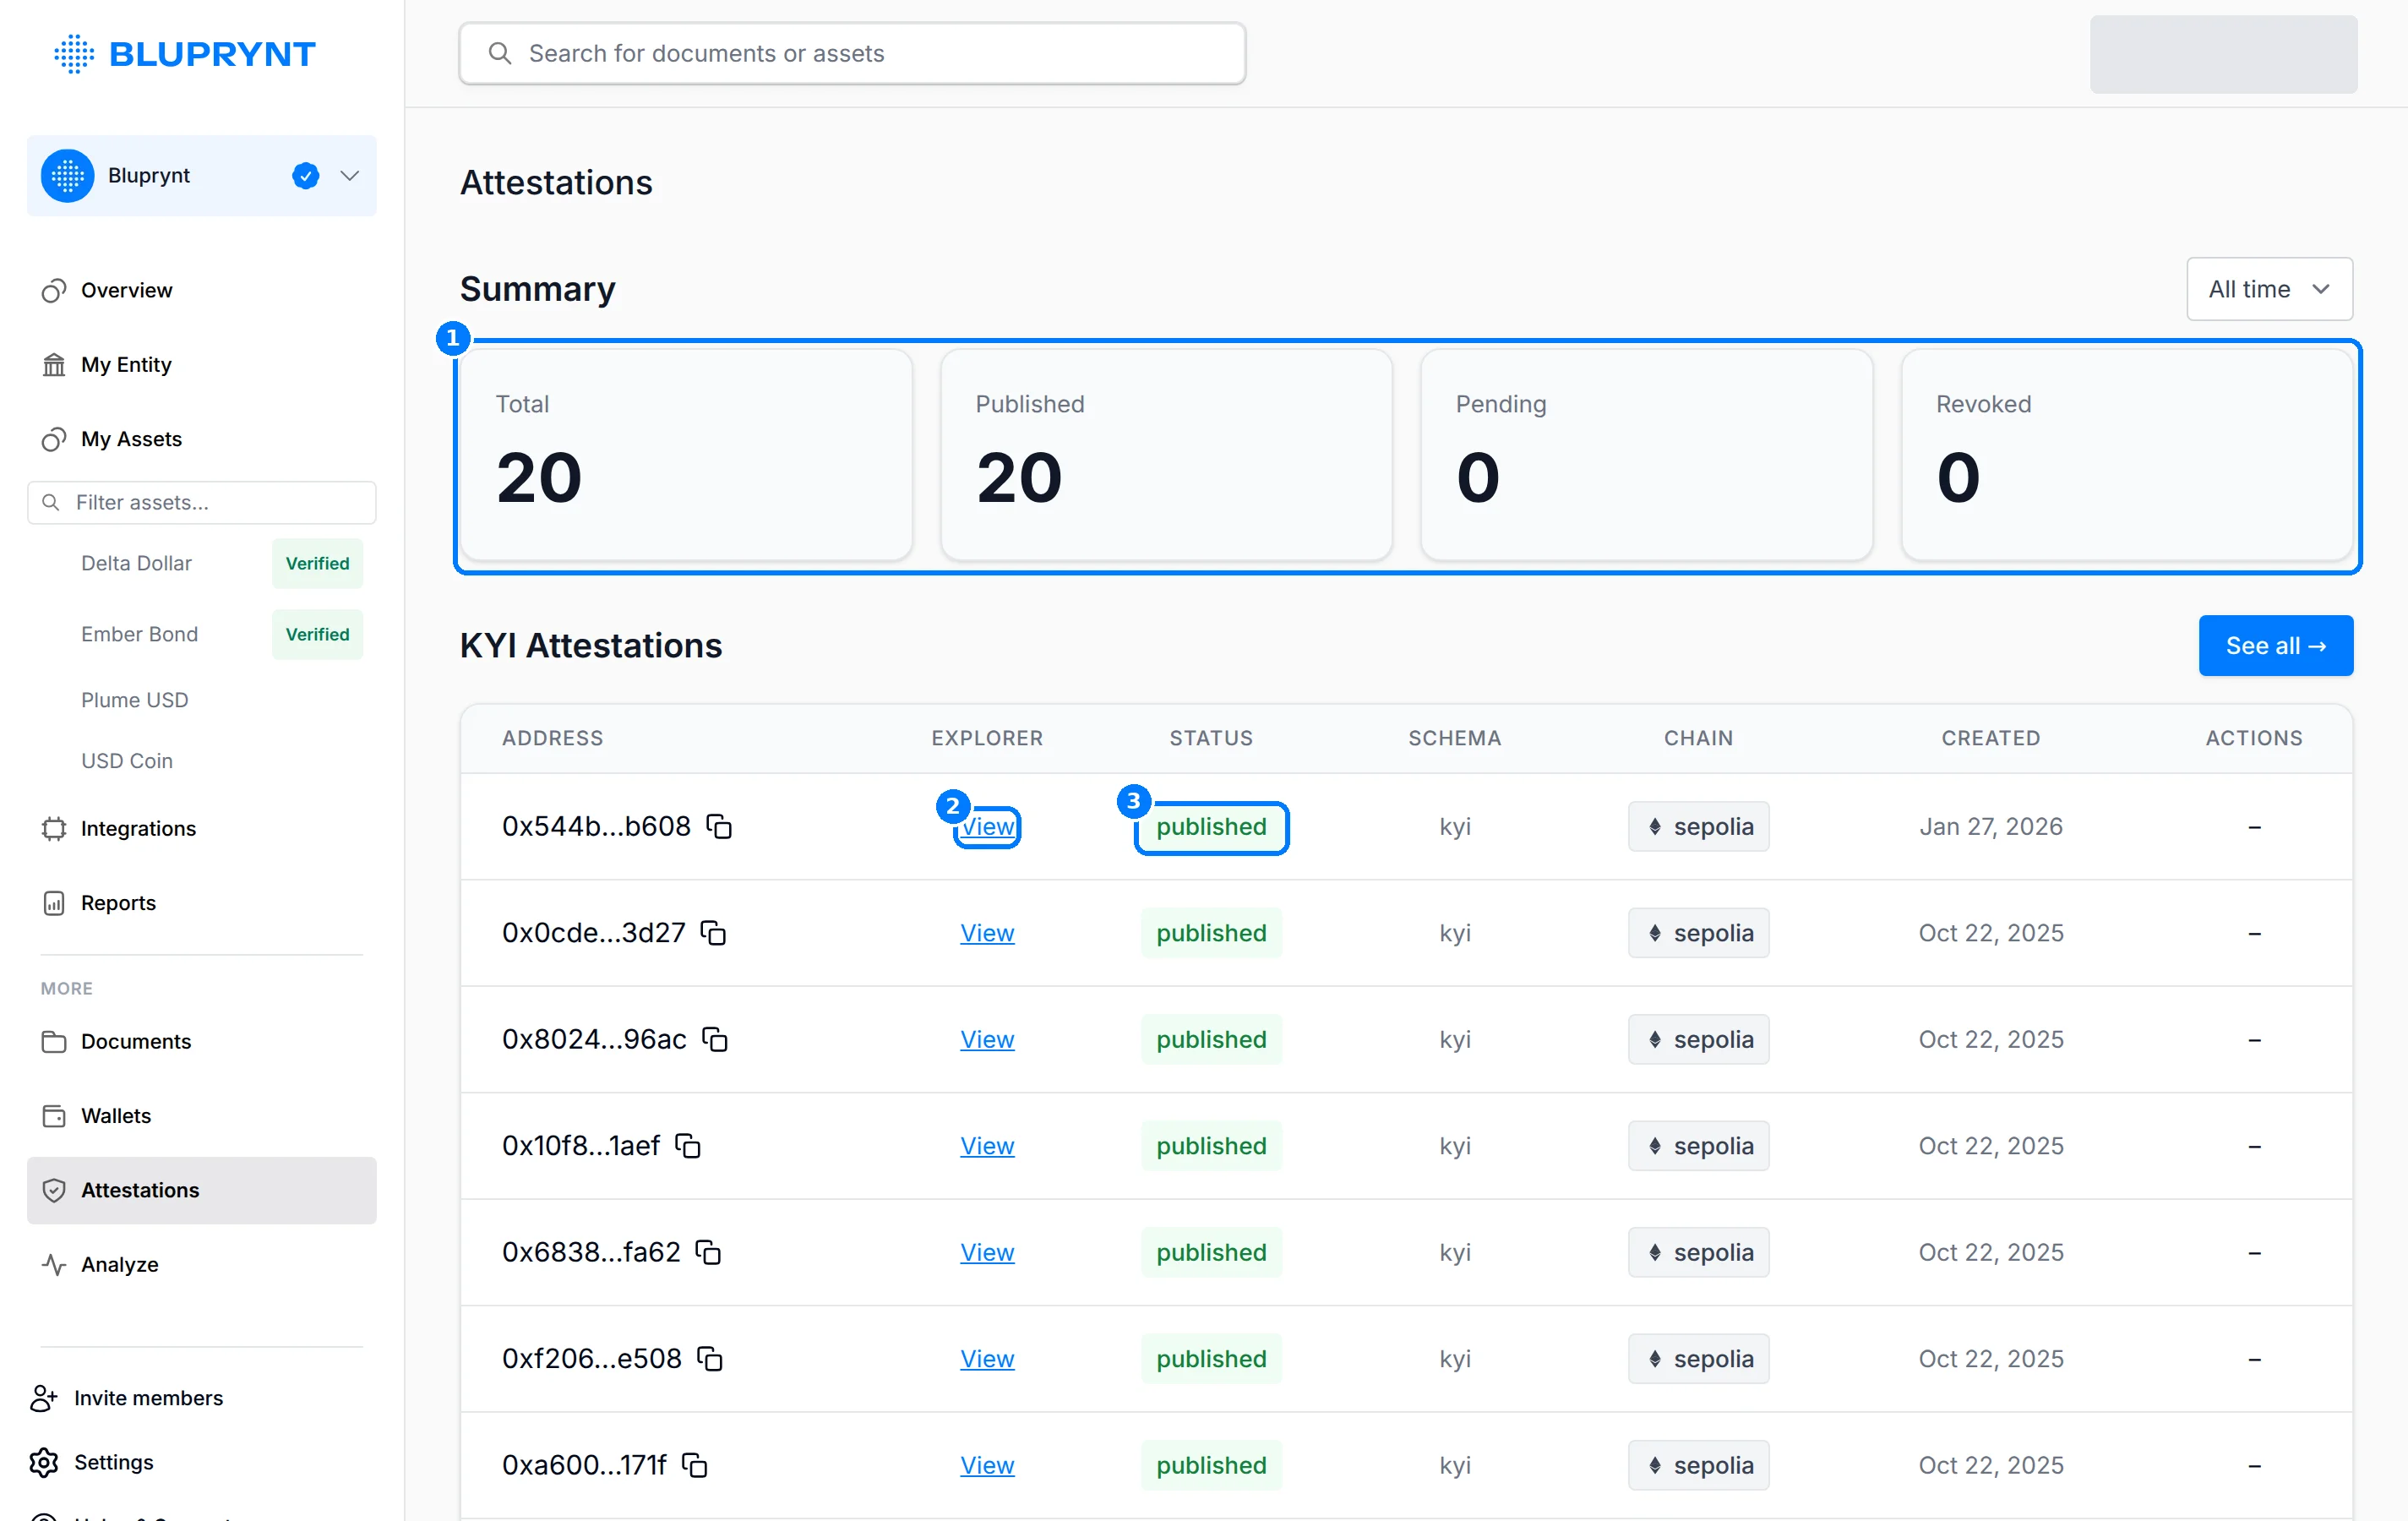Focus the Search for documents or assets field
This screenshot has height=1521, width=2408.
[852, 54]
